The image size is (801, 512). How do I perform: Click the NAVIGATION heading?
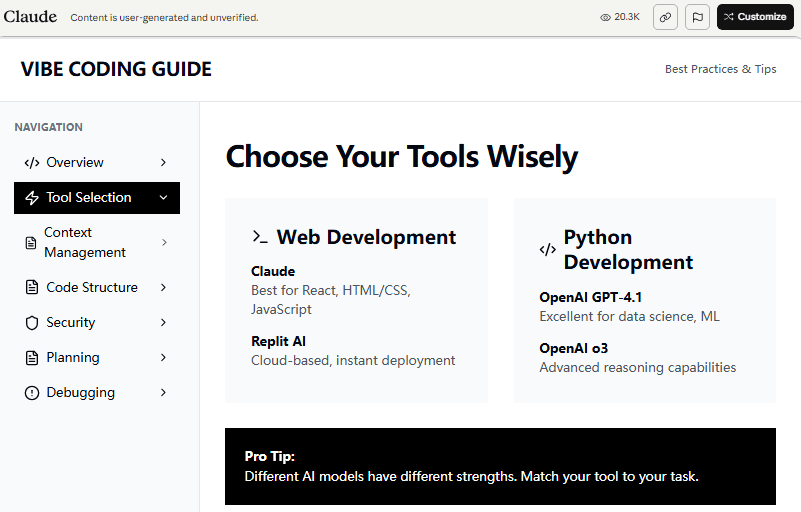[49, 127]
